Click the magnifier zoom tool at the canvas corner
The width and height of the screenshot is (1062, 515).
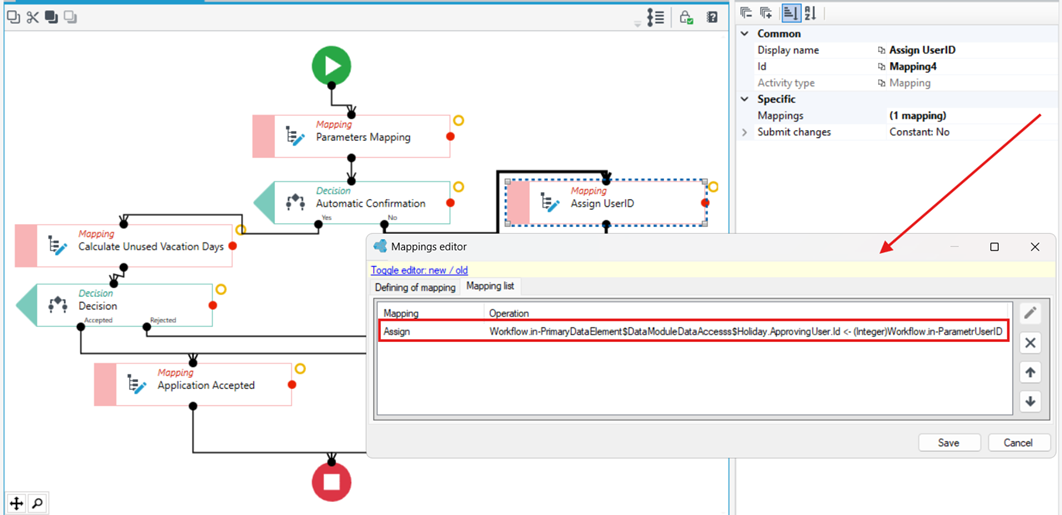point(37,503)
